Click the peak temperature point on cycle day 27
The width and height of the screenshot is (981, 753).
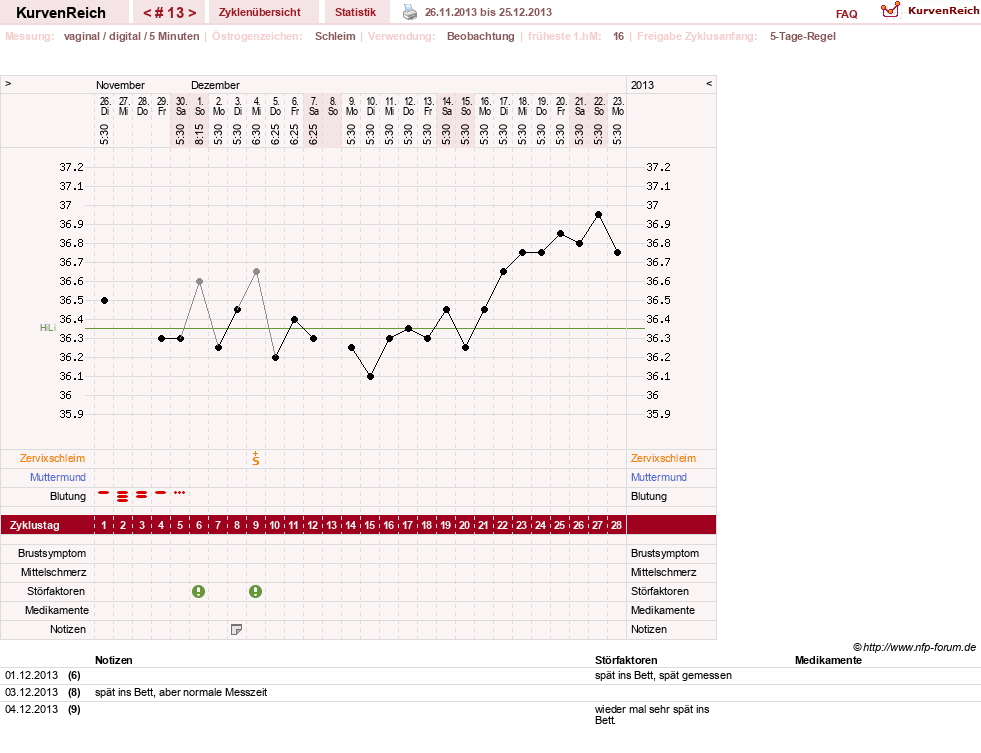click(x=599, y=215)
